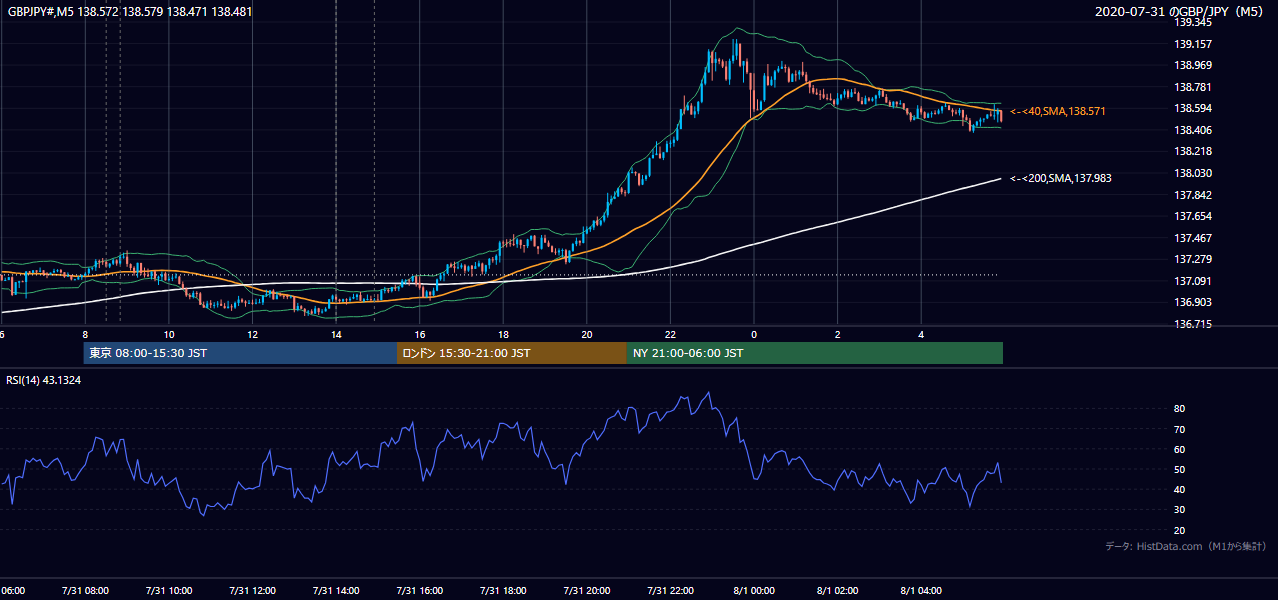Screen dimensions: 1278x600
Task: Click hour 22 on the price chart axis
Action: click(671, 334)
